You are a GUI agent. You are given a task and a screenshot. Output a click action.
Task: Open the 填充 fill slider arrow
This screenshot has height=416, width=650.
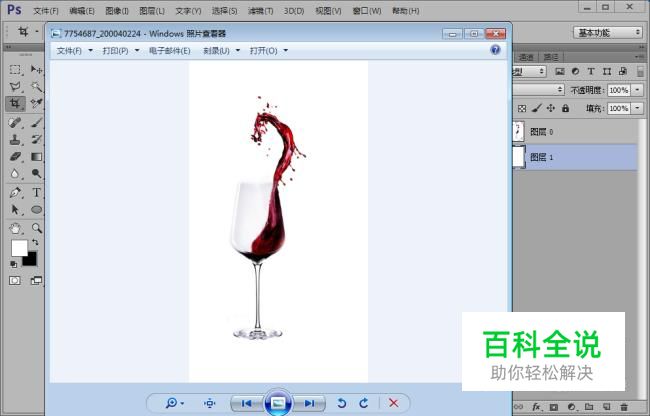tap(638, 109)
